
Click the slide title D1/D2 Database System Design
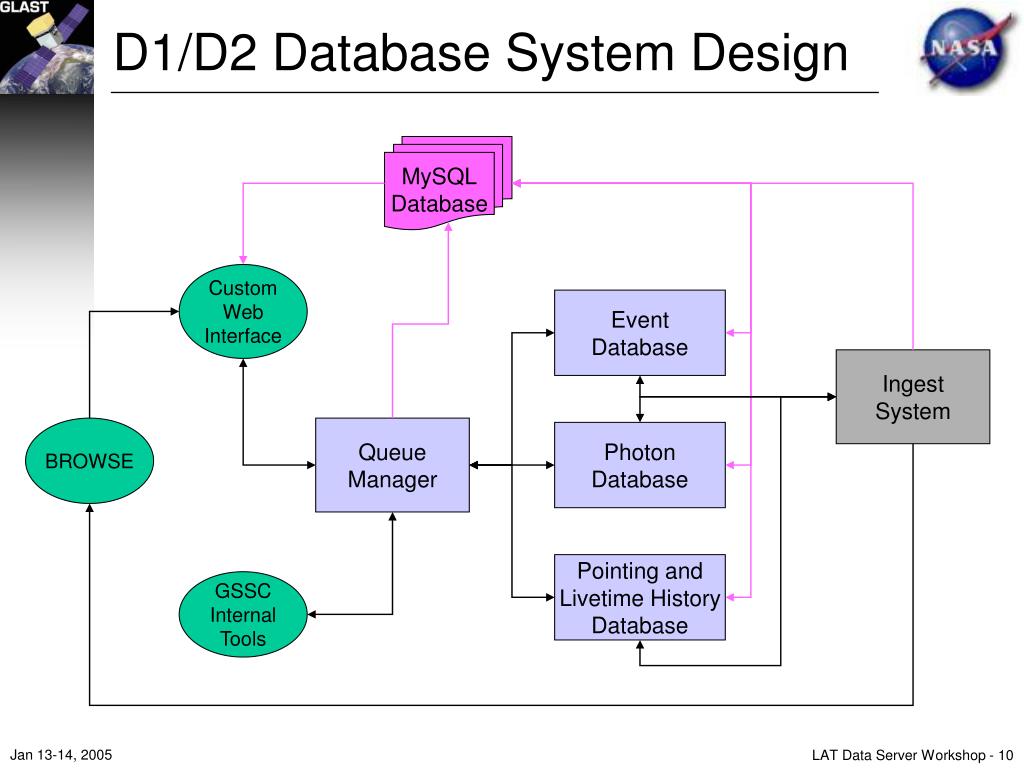tap(481, 52)
